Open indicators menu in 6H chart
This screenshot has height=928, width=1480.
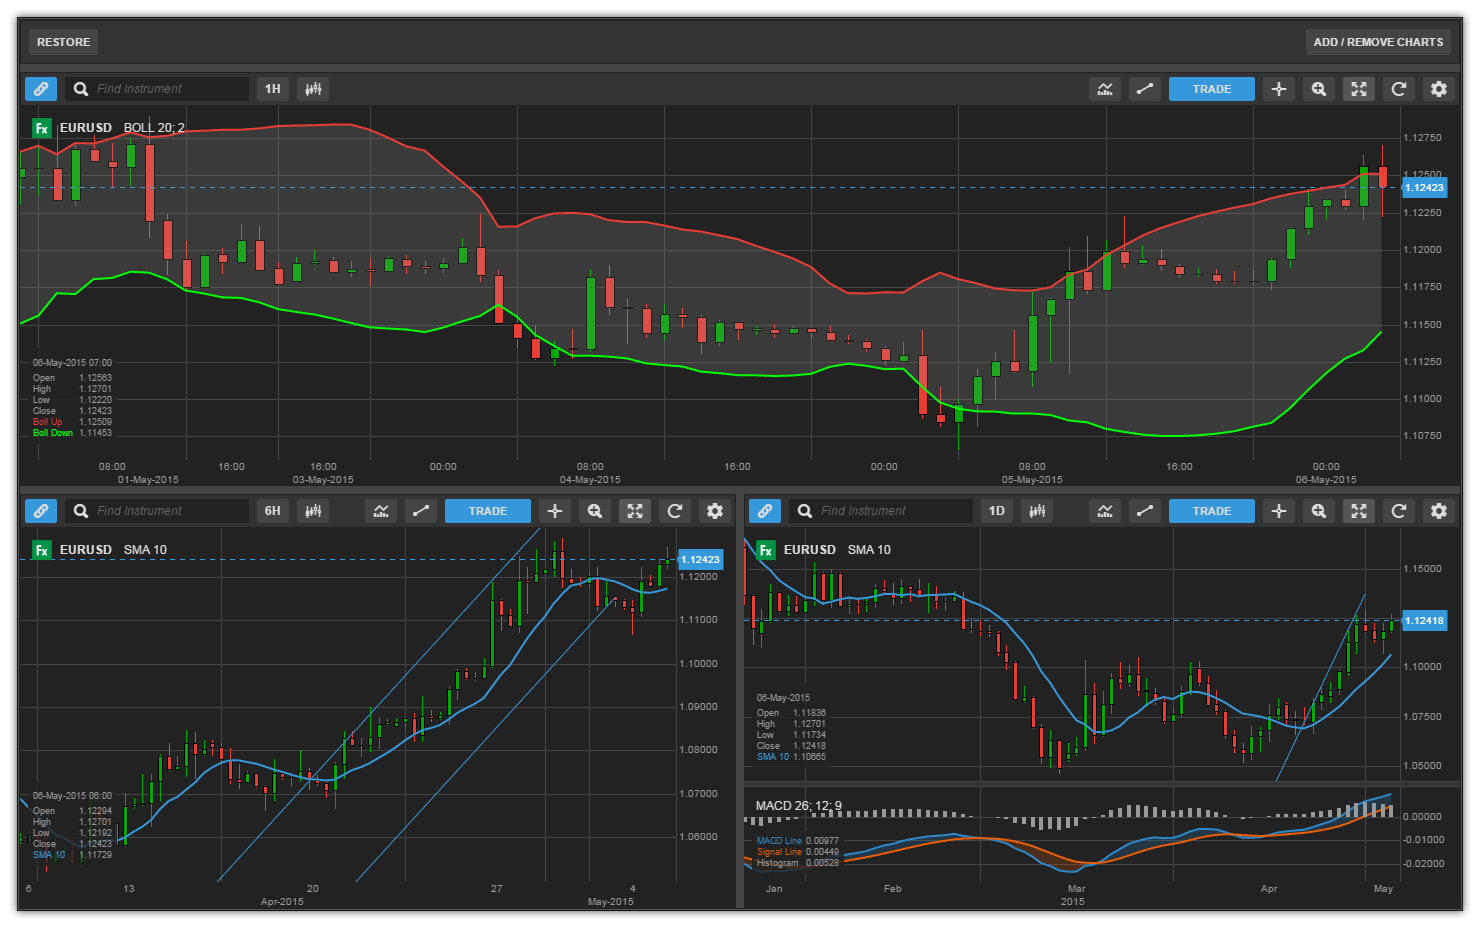[x=381, y=511]
